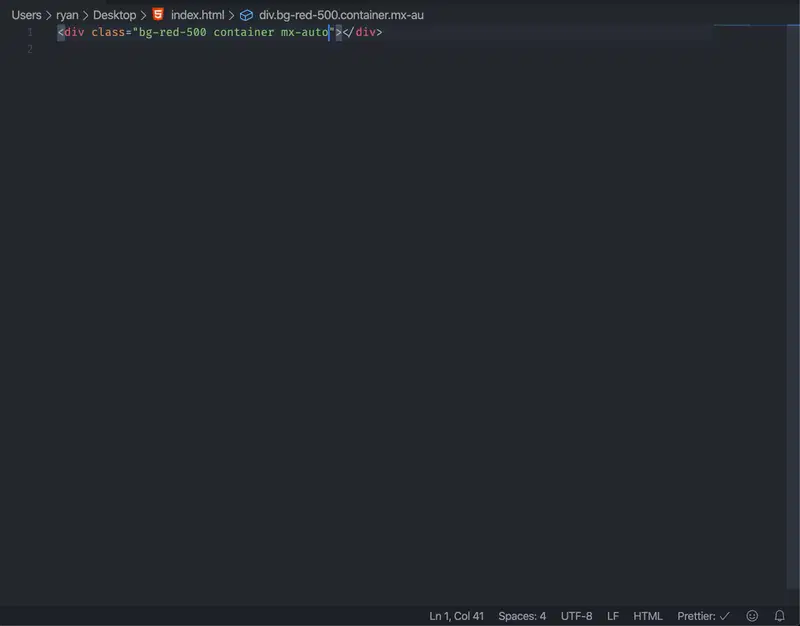800x626 pixels.
Task: Open Go to Line via Ln 1, Col 41
Action: [456, 616]
